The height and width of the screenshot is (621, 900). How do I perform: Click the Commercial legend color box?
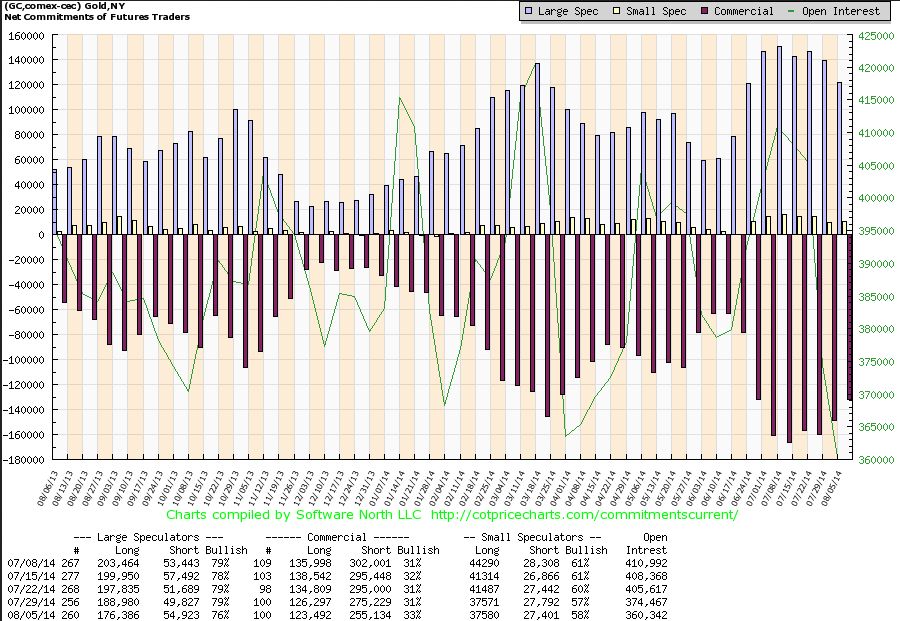(704, 11)
